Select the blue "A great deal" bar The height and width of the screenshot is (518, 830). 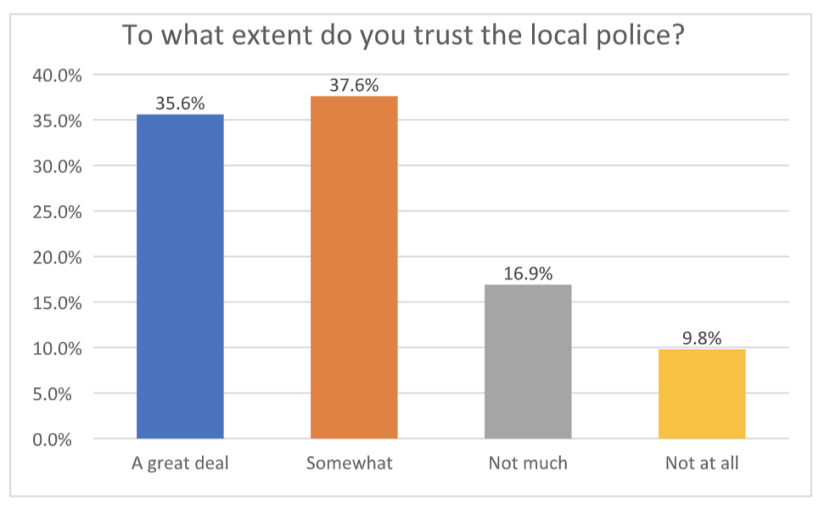[x=180, y=276]
